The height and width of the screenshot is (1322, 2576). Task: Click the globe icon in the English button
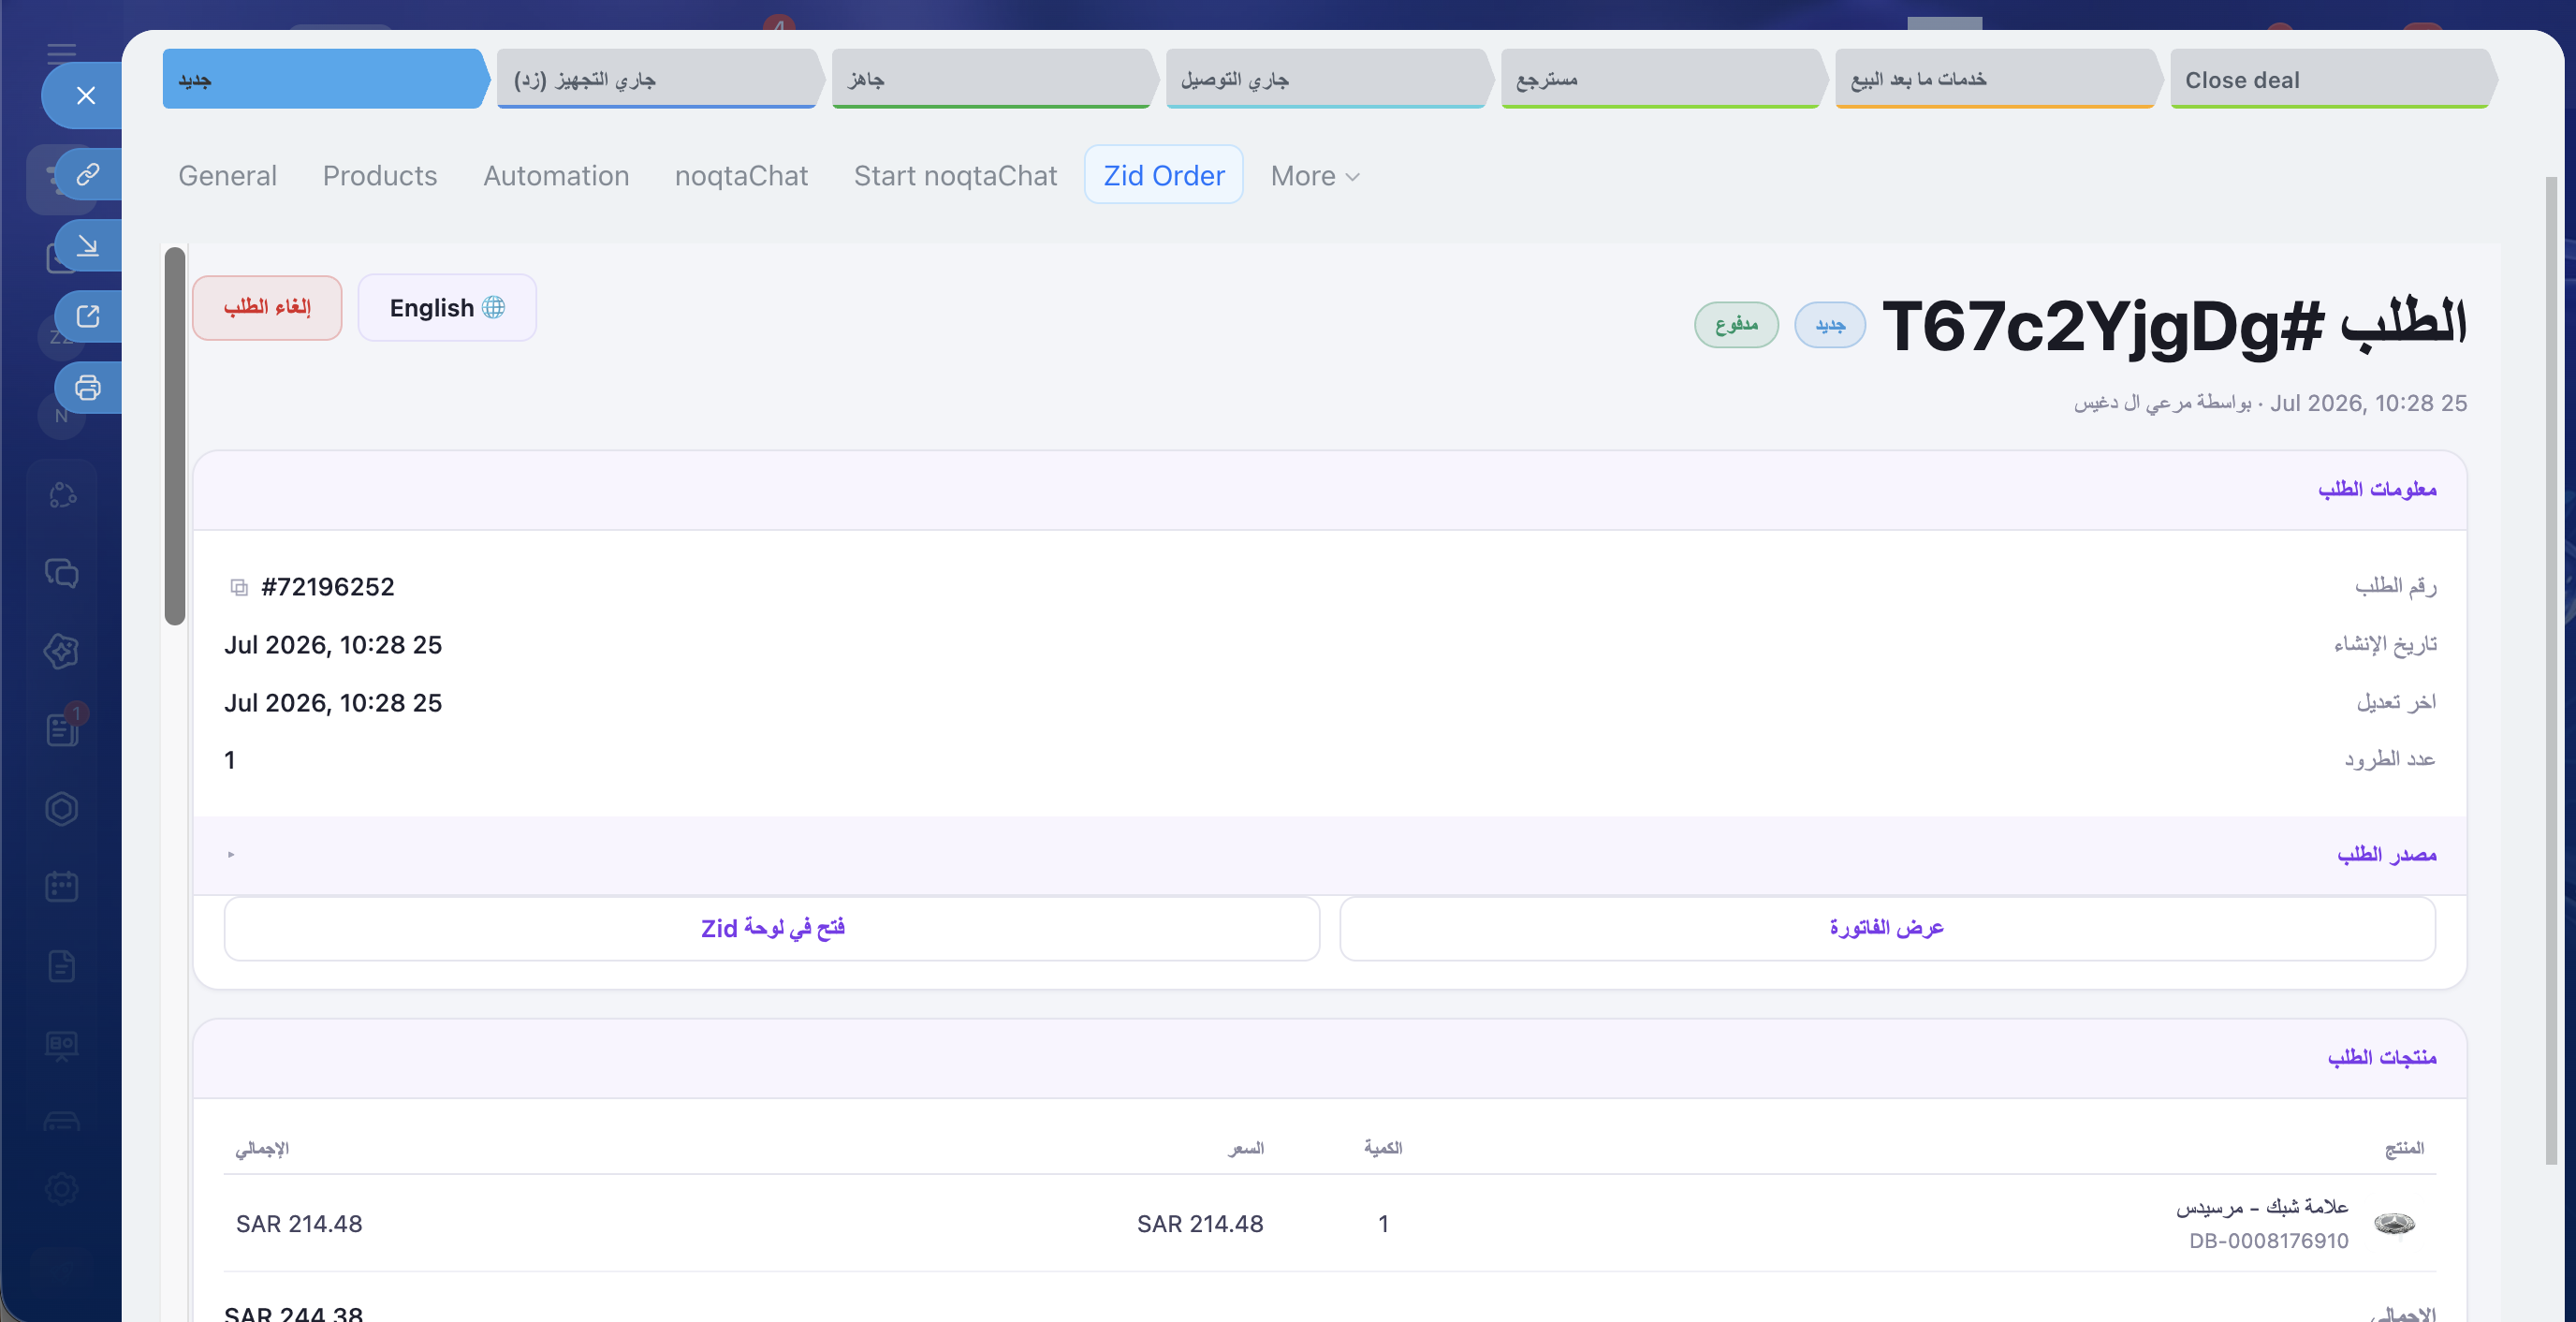pyautogui.click(x=493, y=307)
